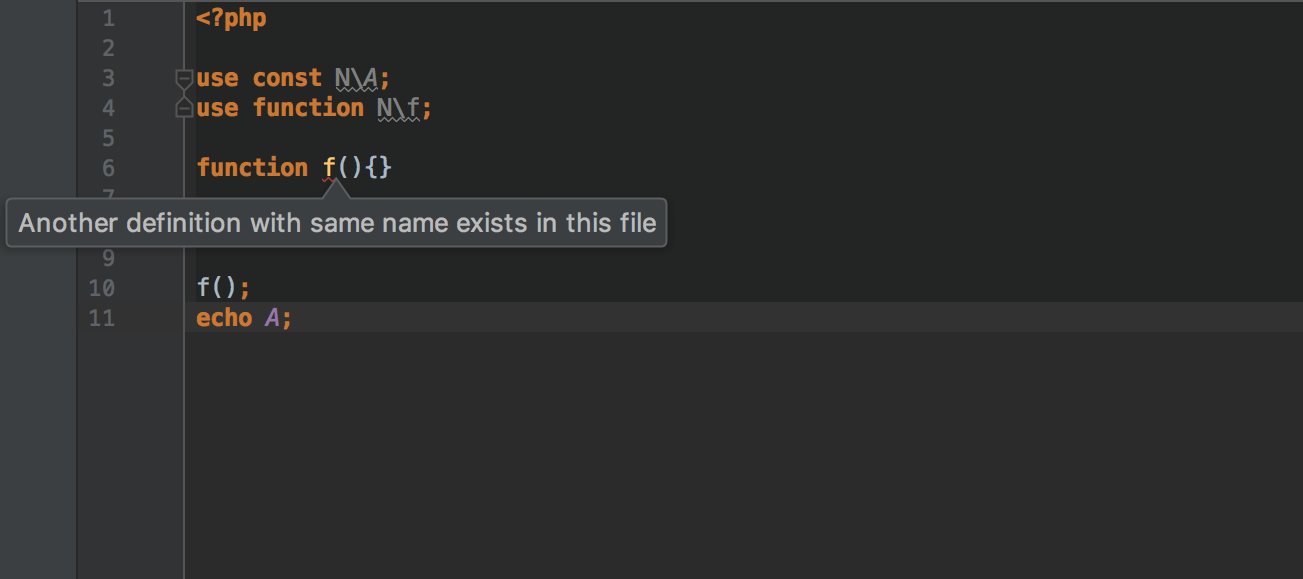Click the purple constant A on line 11
1303x579 pixels.
tap(272, 318)
